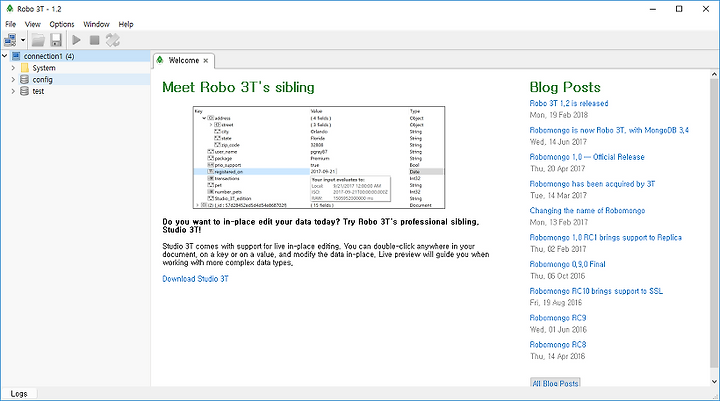
Task: Open the View menu
Action: (33, 24)
